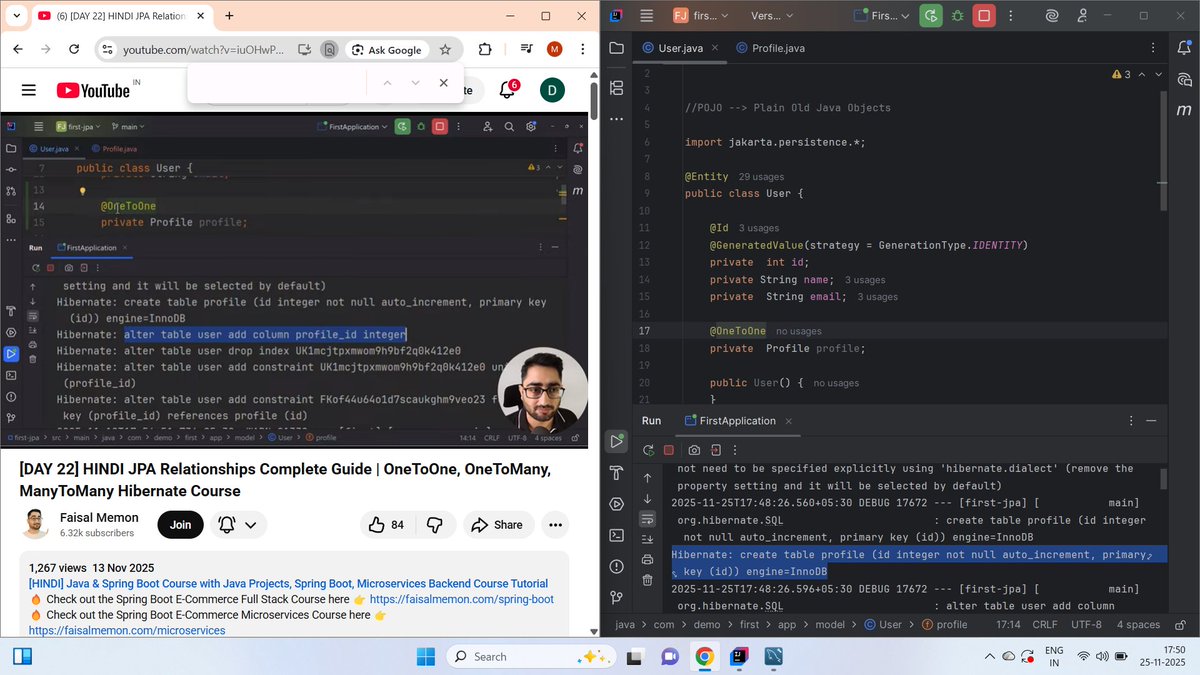Open the IntelliJ main hamburger menu

(648, 15)
